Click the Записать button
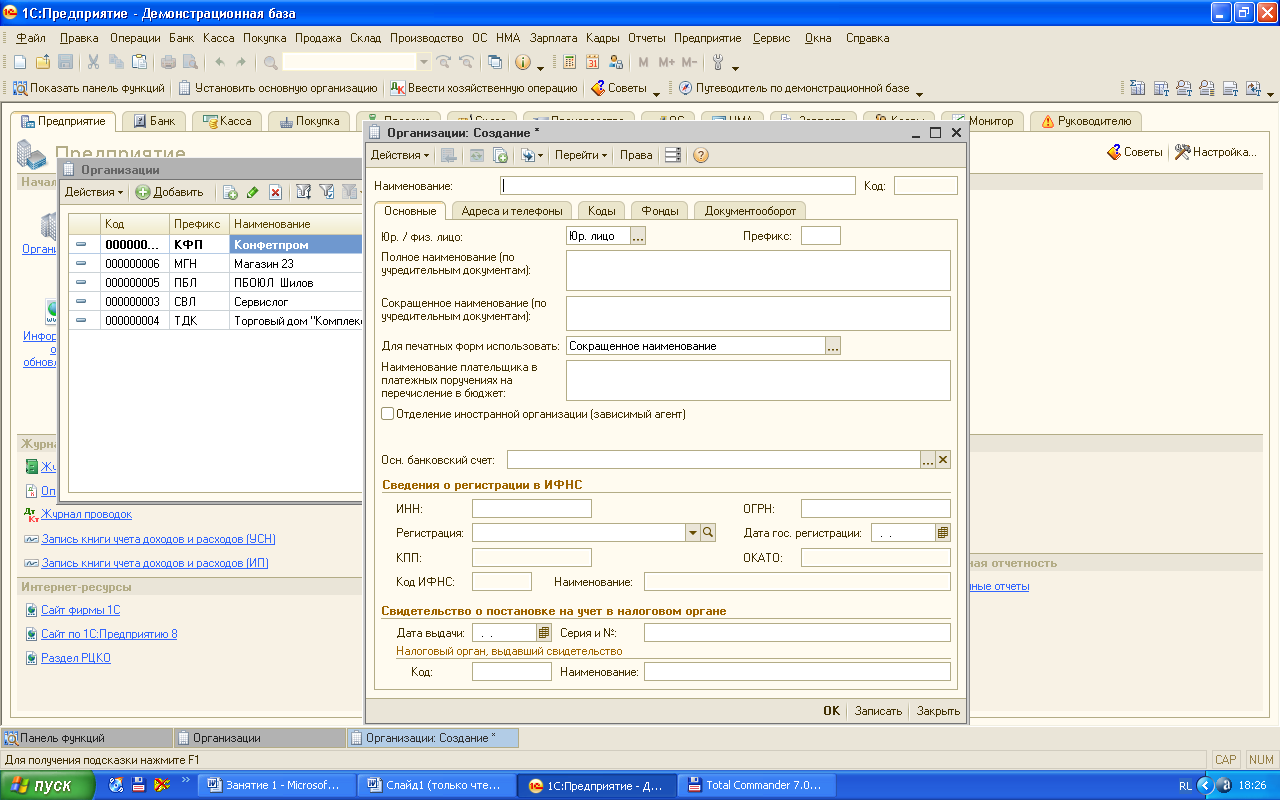Image resolution: width=1280 pixels, height=800 pixels. 878,711
